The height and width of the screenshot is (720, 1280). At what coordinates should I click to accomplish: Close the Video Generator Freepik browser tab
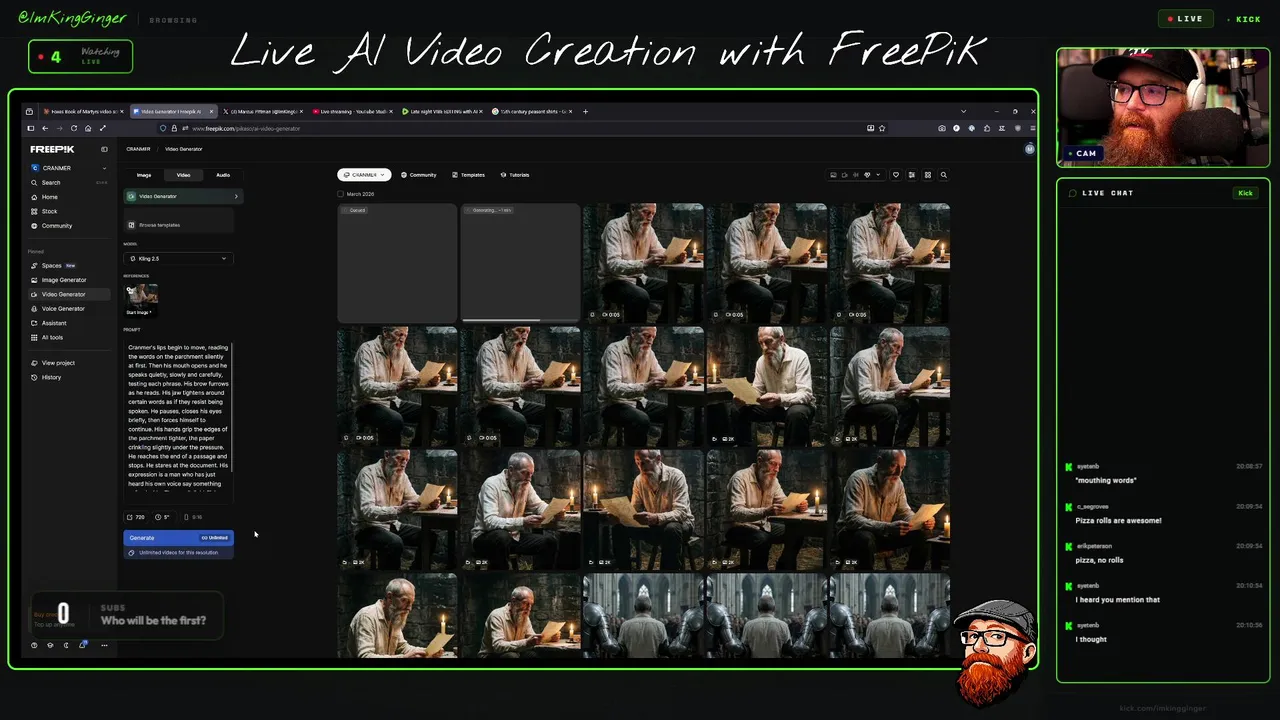click(x=210, y=111)
